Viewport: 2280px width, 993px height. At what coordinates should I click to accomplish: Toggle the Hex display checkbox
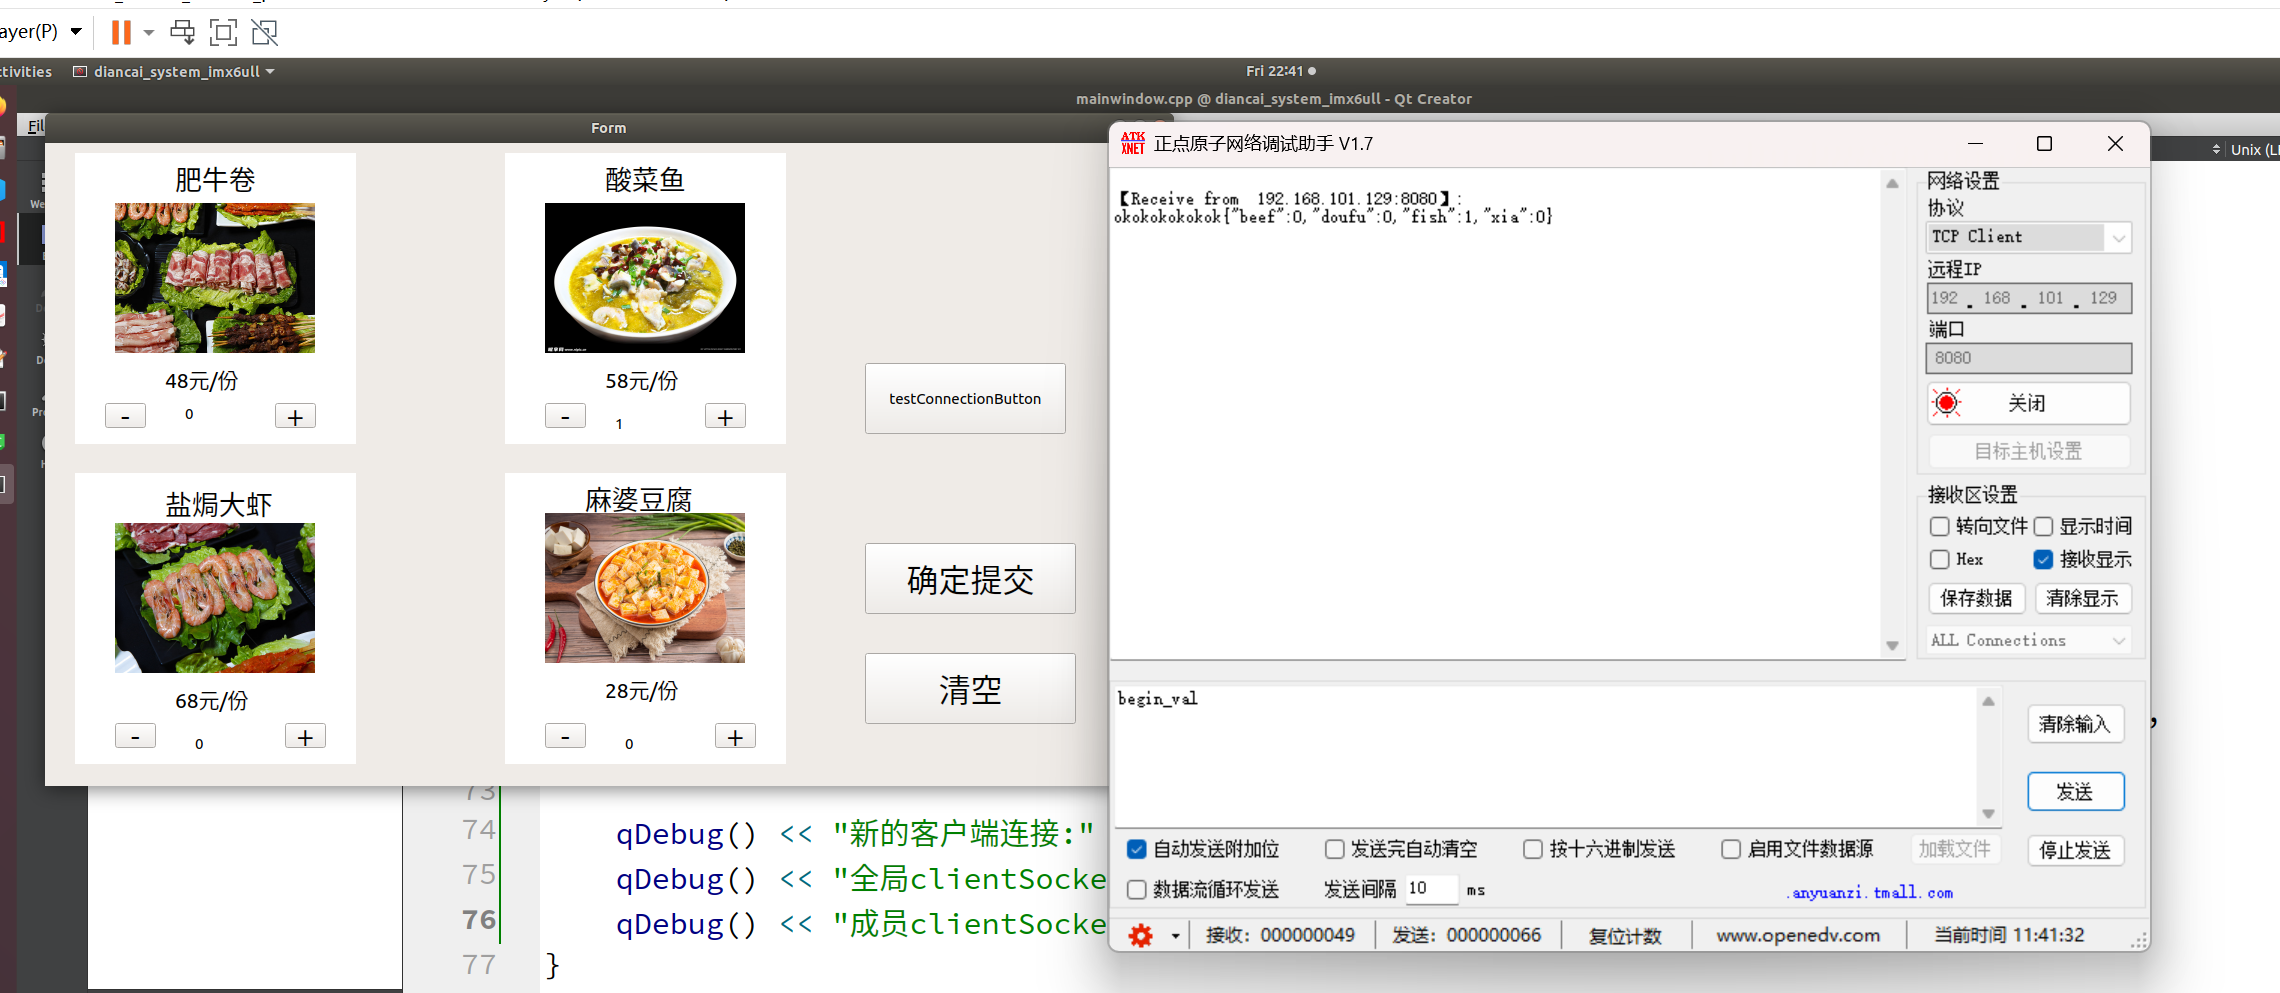1940,559
